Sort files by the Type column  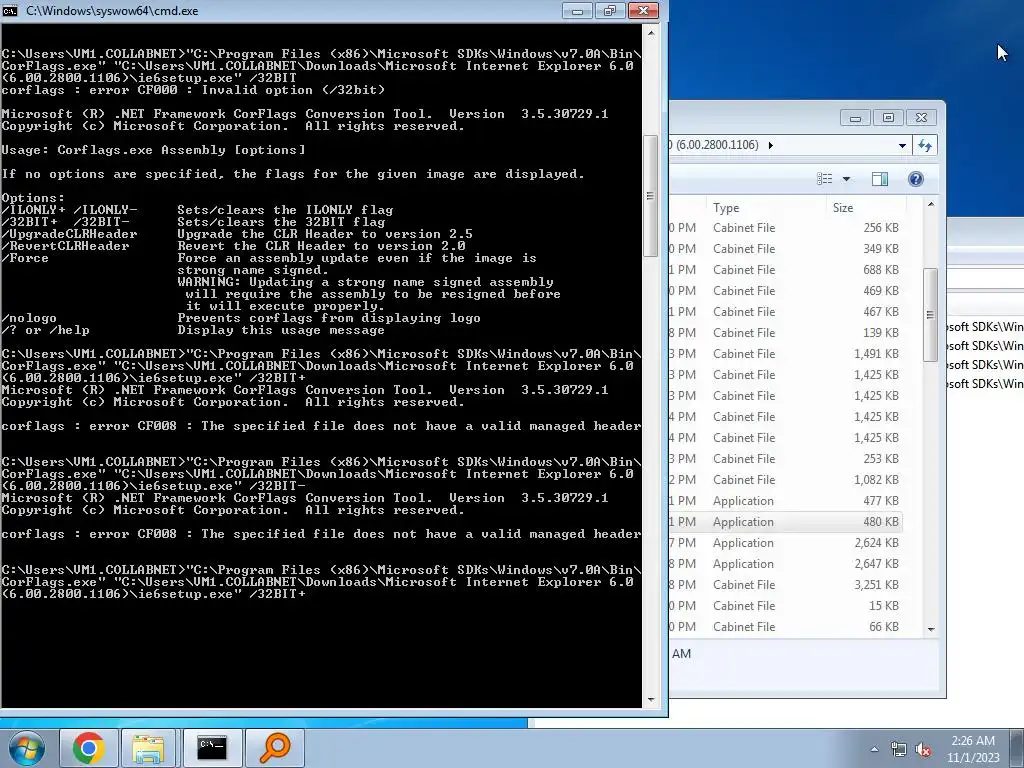click(726, 208)
